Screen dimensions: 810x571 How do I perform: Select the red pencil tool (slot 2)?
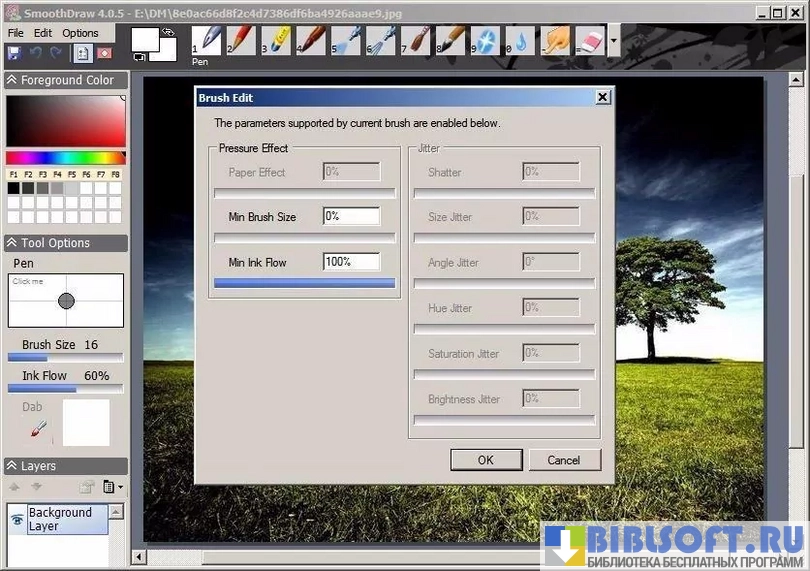(241, 40)
